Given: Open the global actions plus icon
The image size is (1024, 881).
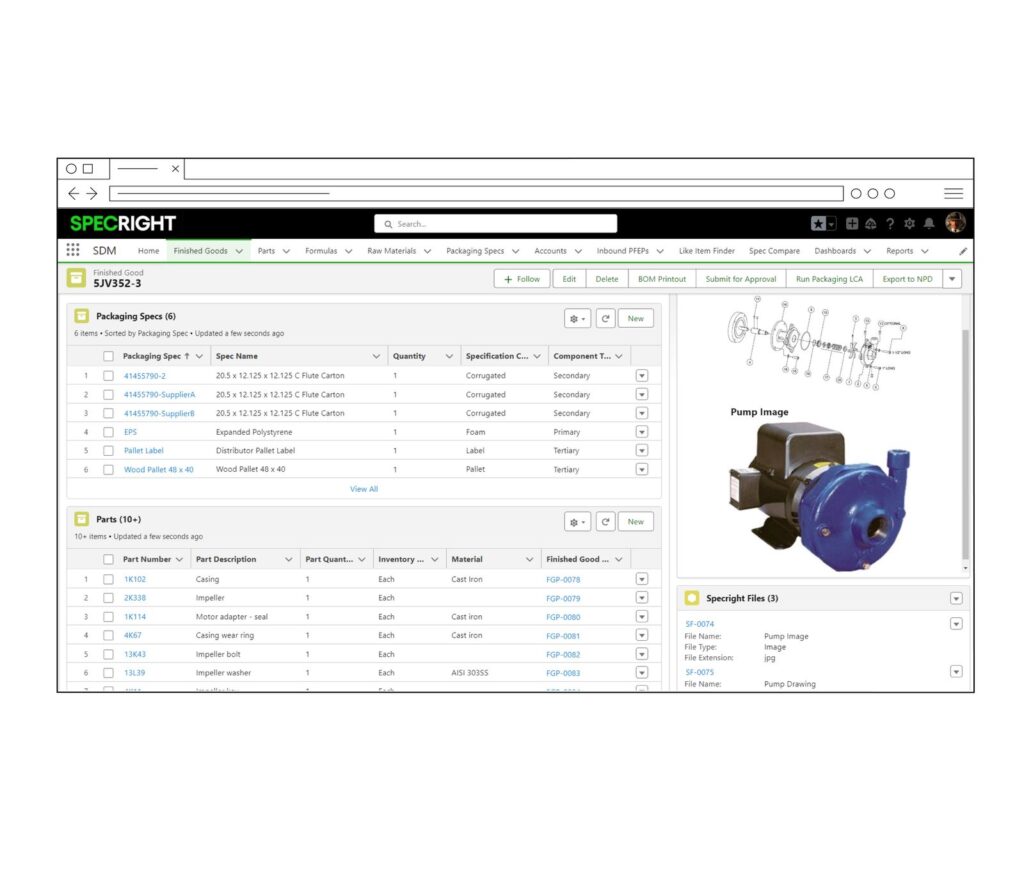Looking at the screenshot, I should pos(852,224).
